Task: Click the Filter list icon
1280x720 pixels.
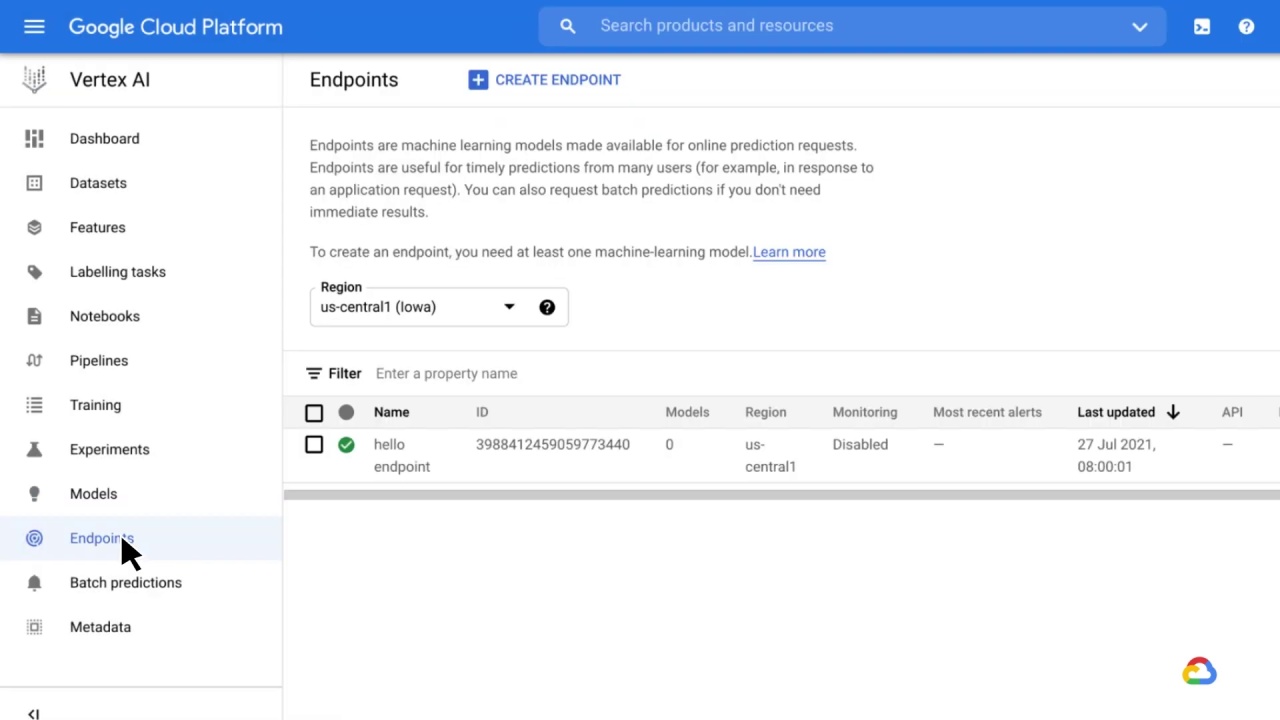Action: click(314, 373)
